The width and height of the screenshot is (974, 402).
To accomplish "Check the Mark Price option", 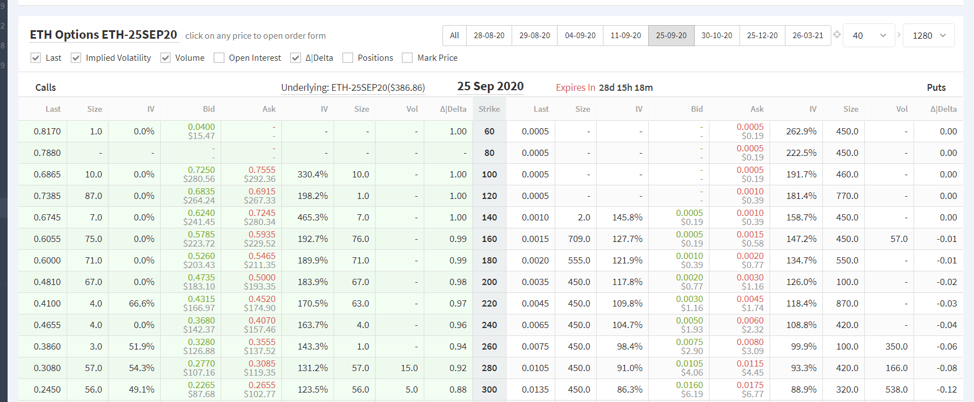I will pyautogui.click(x=407, y=58).
